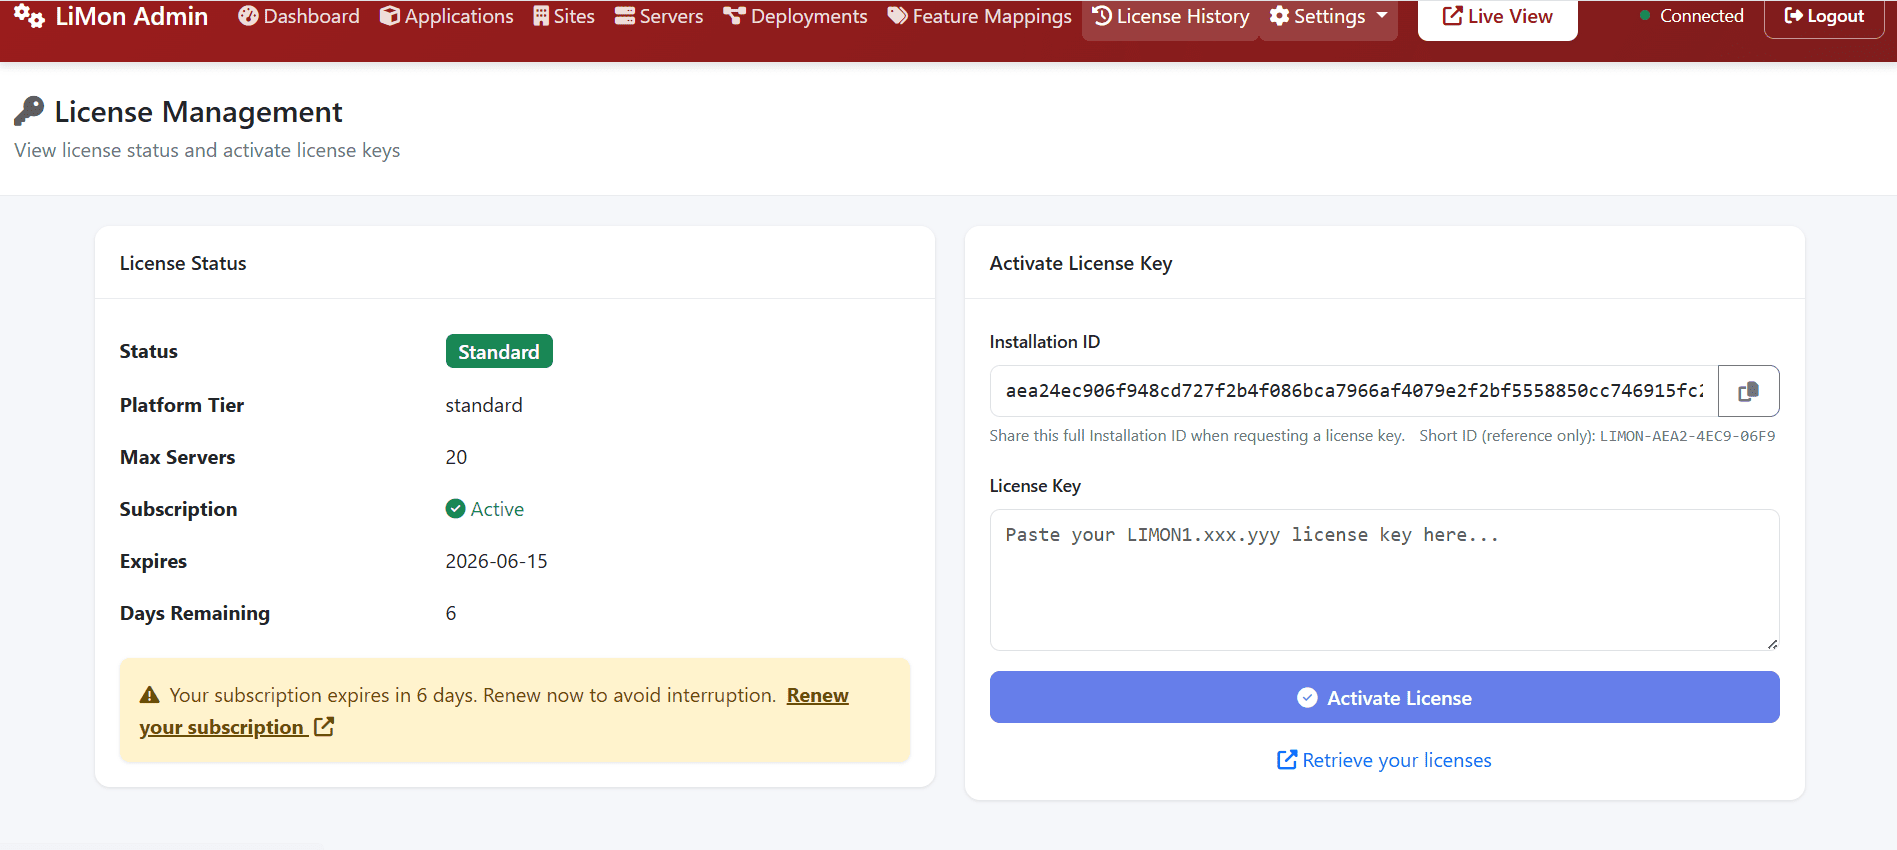Click the green Connected status dot

point(1645,16)
